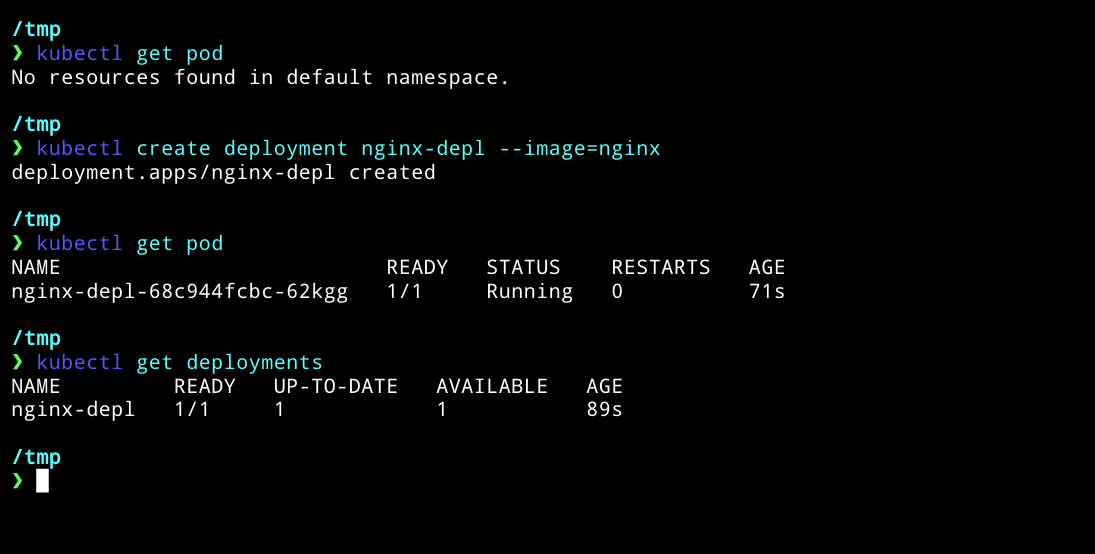Click the white block cursor at the empty prompt
Viewport: 1095px width, 554px height.
[43, 481]
